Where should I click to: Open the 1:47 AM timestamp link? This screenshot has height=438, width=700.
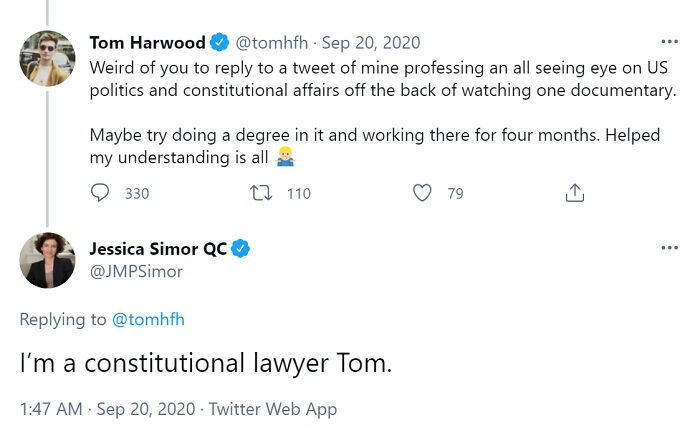coord(48,409)
